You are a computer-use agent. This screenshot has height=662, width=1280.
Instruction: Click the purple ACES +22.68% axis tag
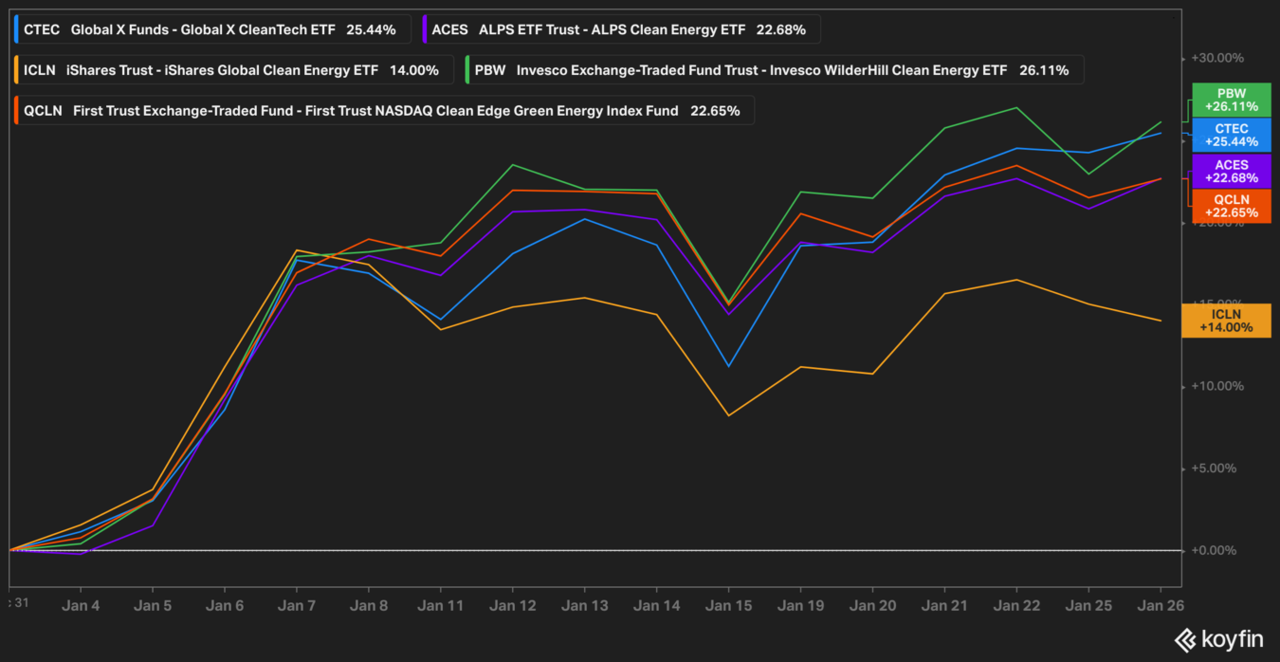(1231, 171)
